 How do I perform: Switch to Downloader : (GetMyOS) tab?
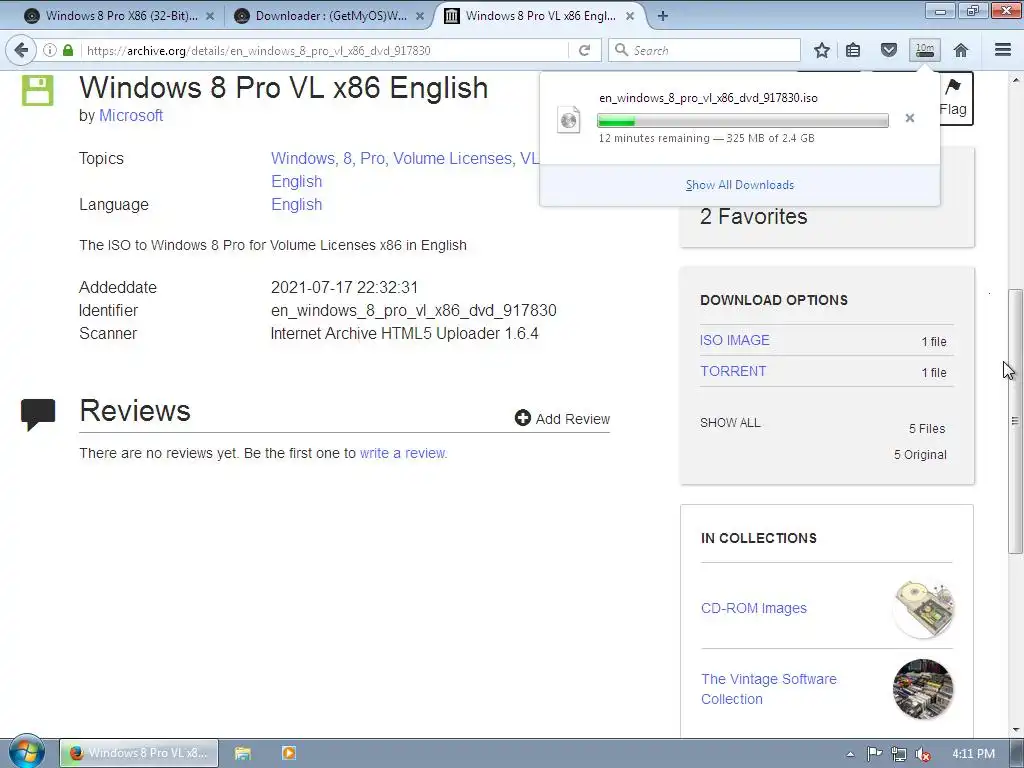point(330,16)
